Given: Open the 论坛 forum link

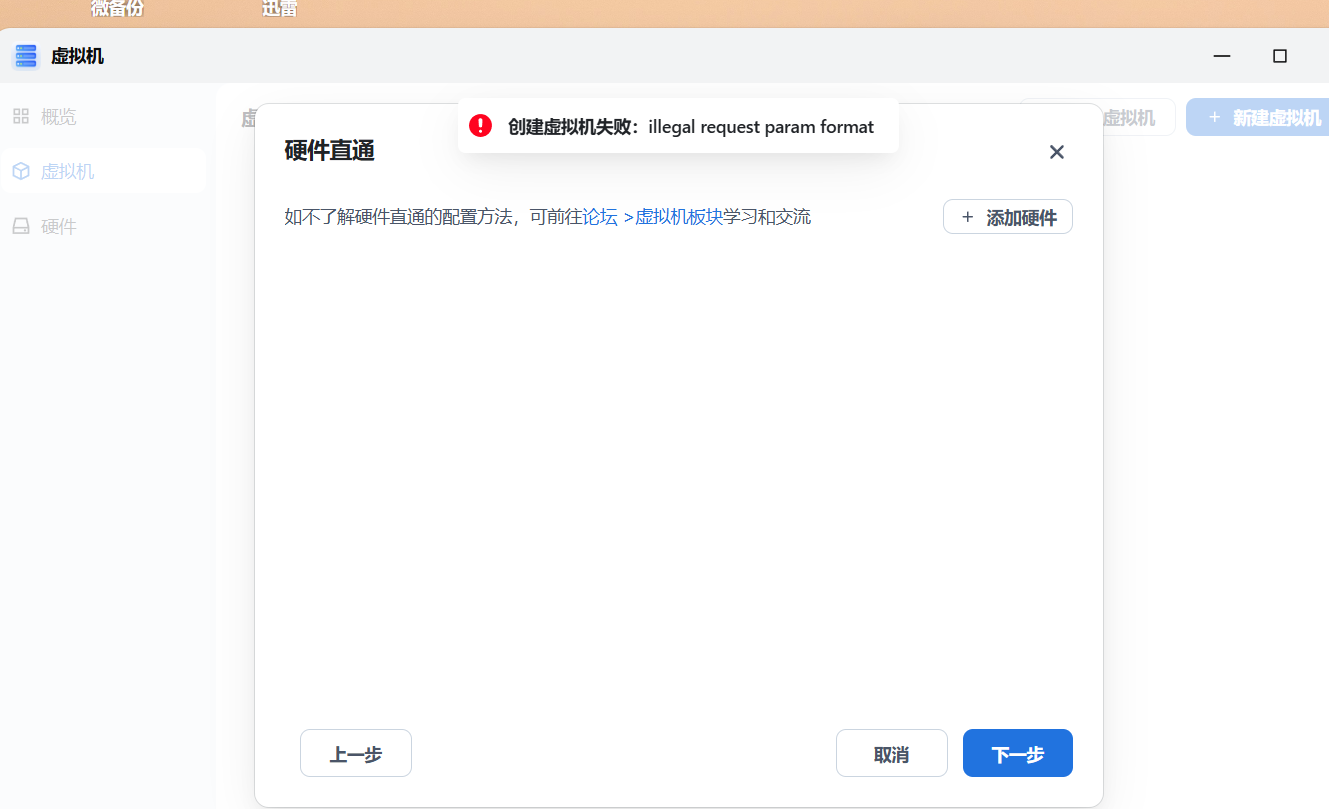Looking at the screenshot, I should pyautogui.click(x=601, y=216).
